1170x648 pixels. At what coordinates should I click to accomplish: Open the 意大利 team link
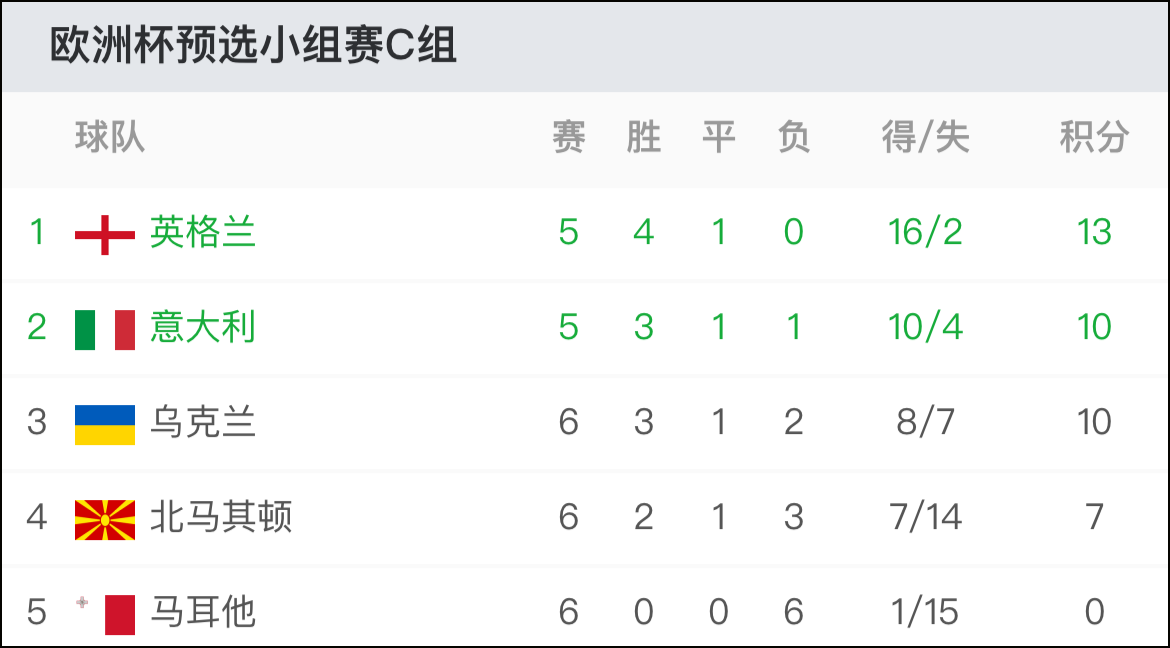[x=203, y=327]
